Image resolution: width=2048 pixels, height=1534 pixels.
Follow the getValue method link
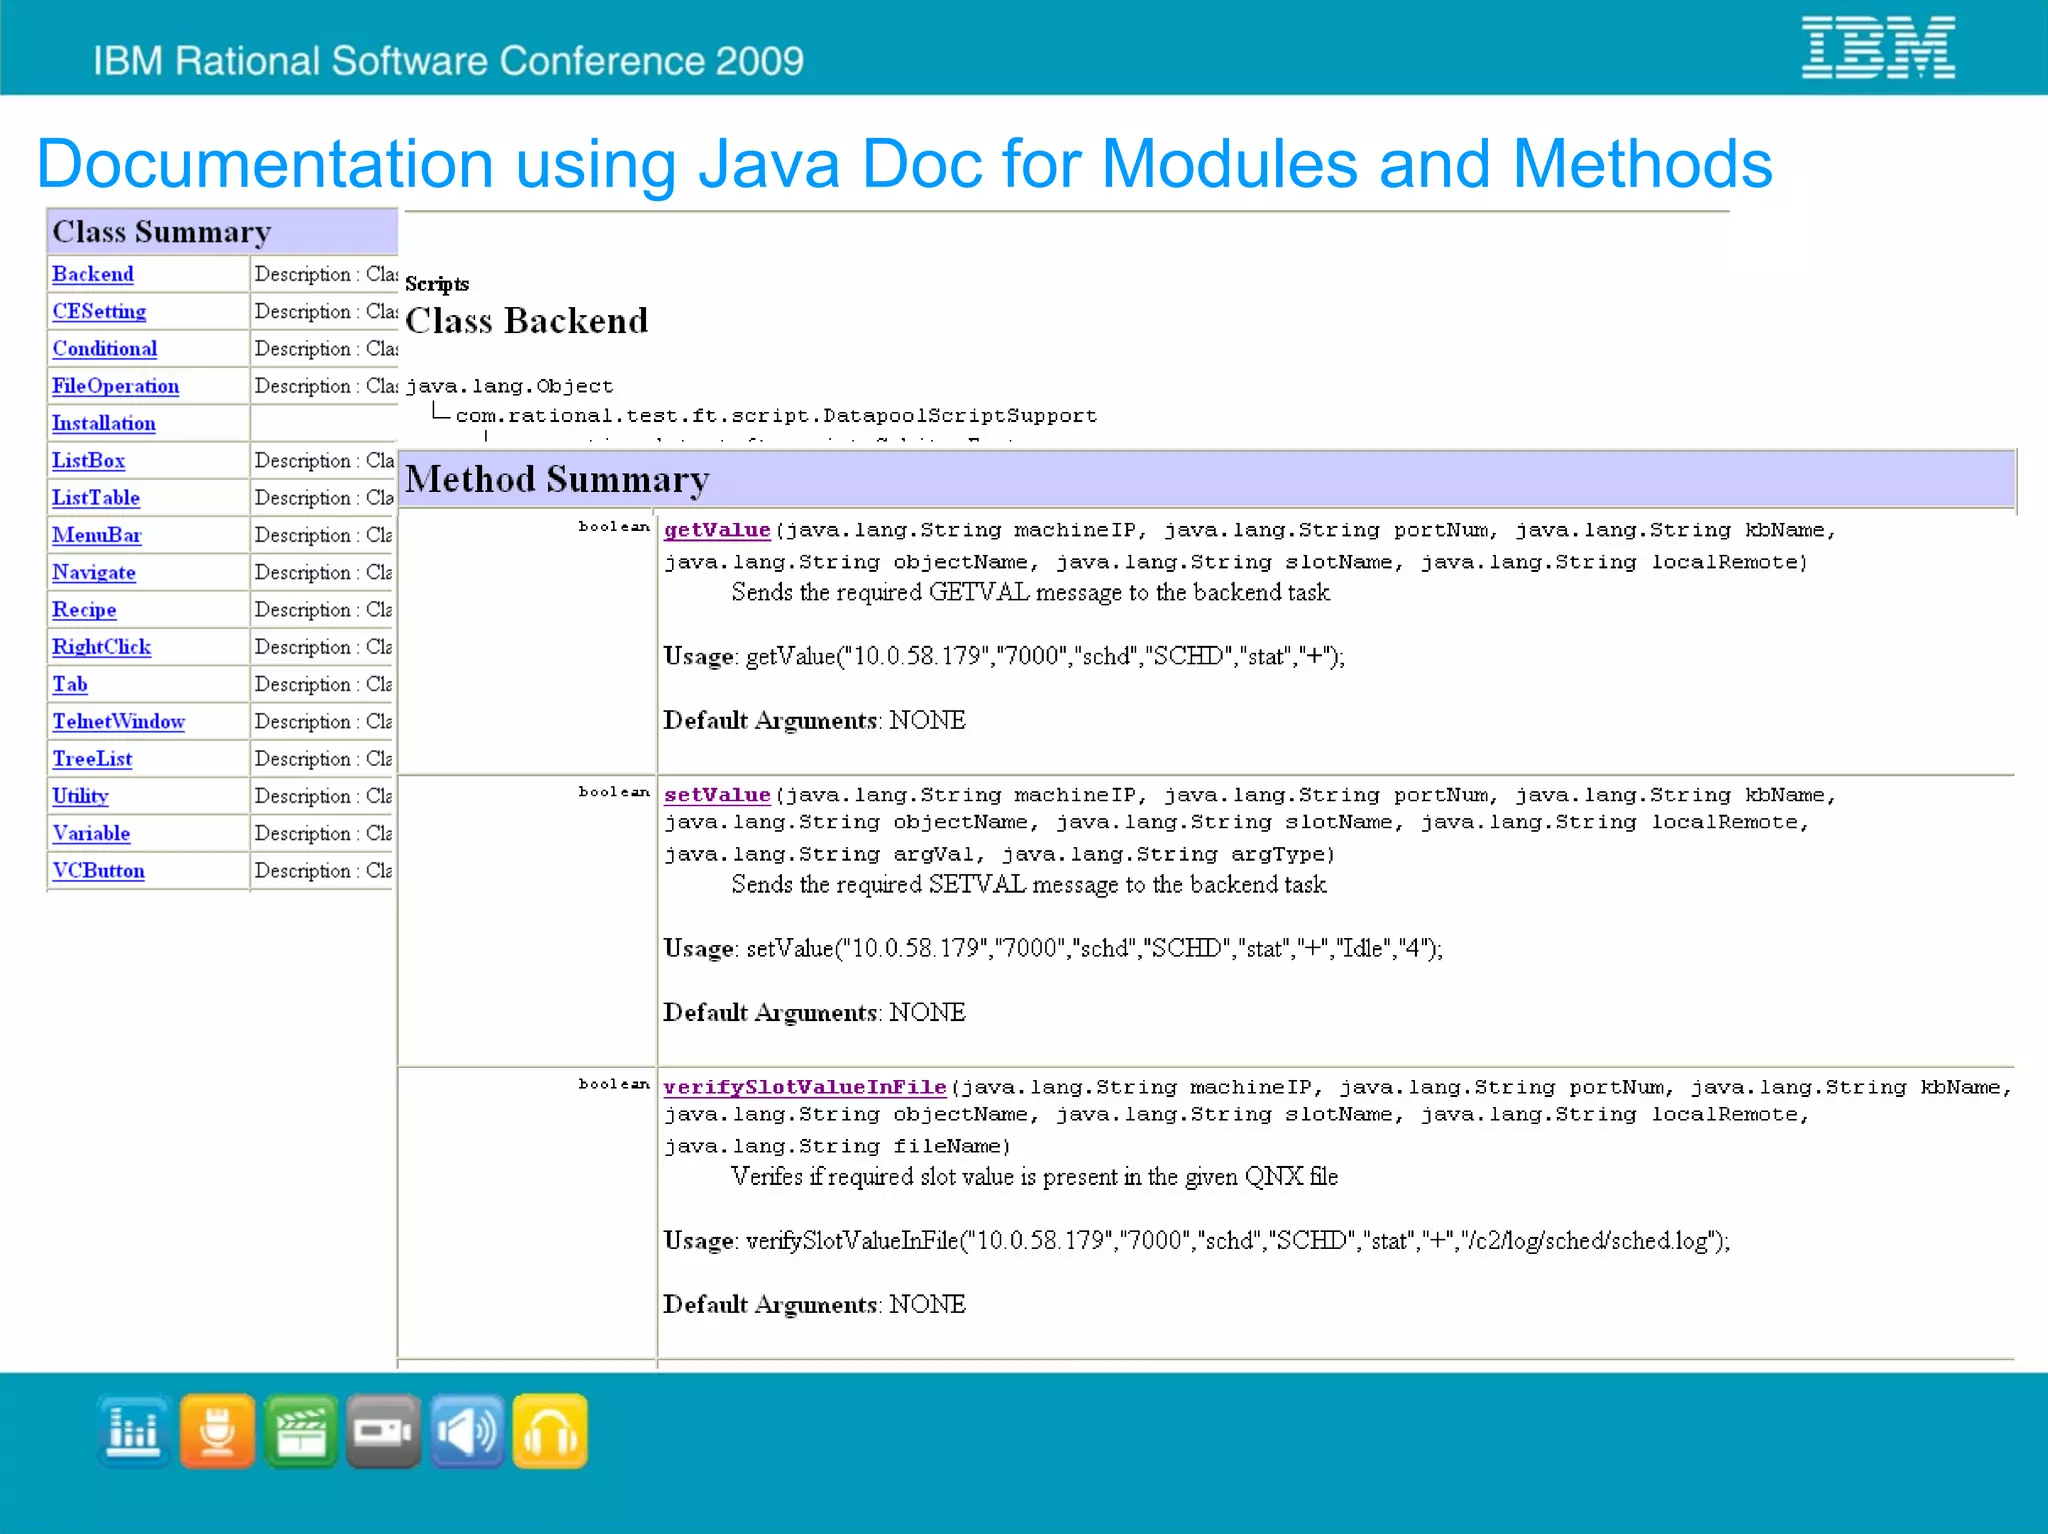pyautogui.click(x=717, y=530)
